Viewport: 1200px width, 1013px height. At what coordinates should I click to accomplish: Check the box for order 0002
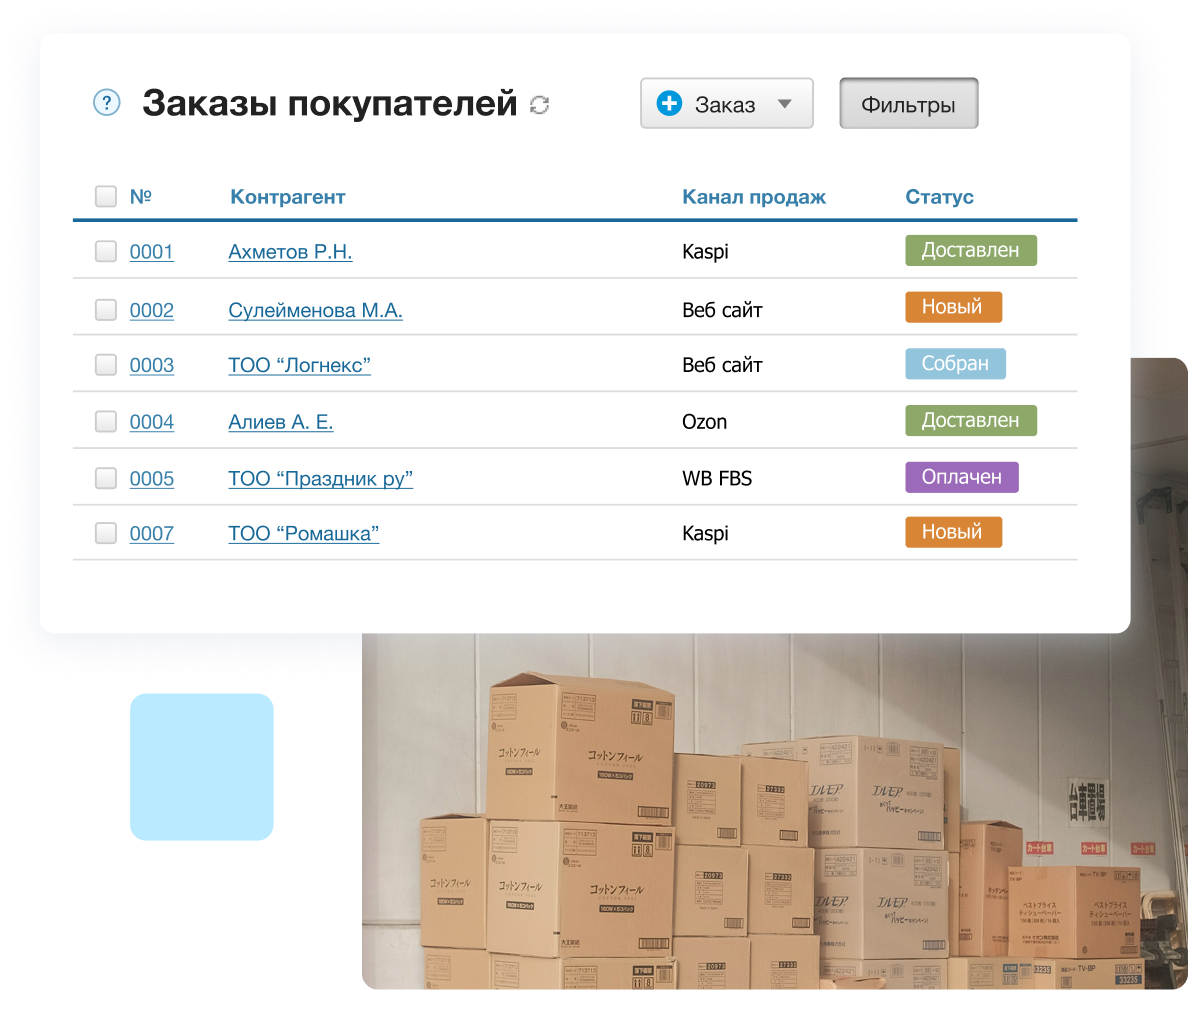tap(106, 310)
